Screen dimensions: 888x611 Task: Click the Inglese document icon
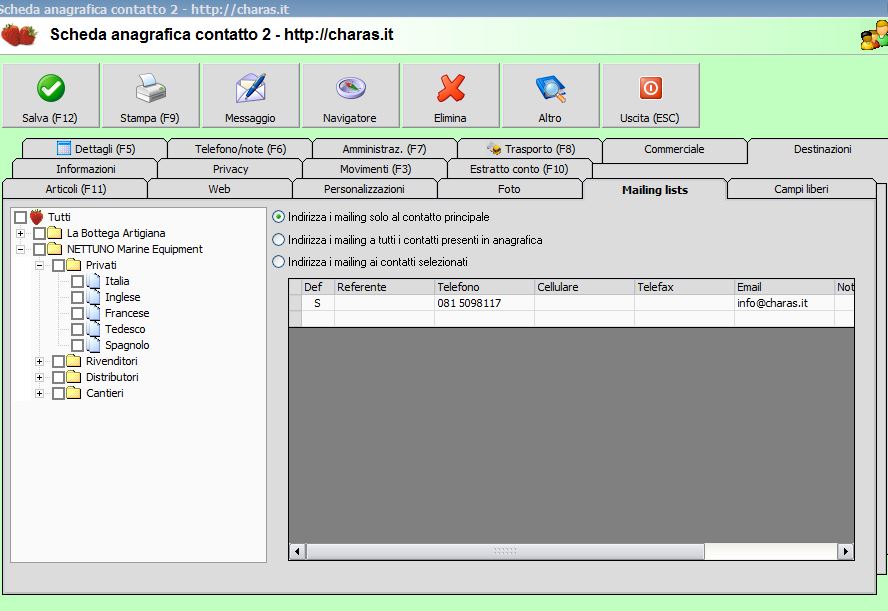[93, 297]
